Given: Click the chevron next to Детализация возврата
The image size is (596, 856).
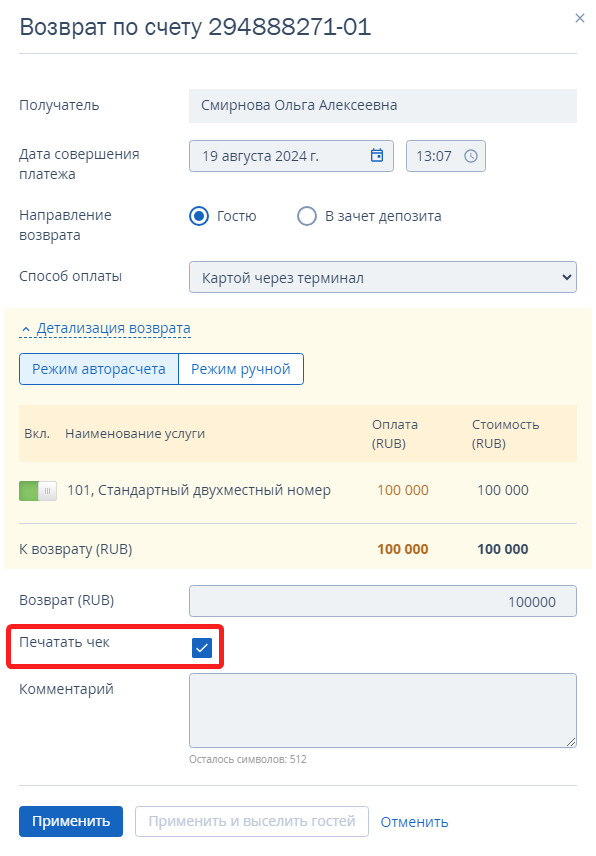Looking at the screenshot, I should [x=26, y=329].
